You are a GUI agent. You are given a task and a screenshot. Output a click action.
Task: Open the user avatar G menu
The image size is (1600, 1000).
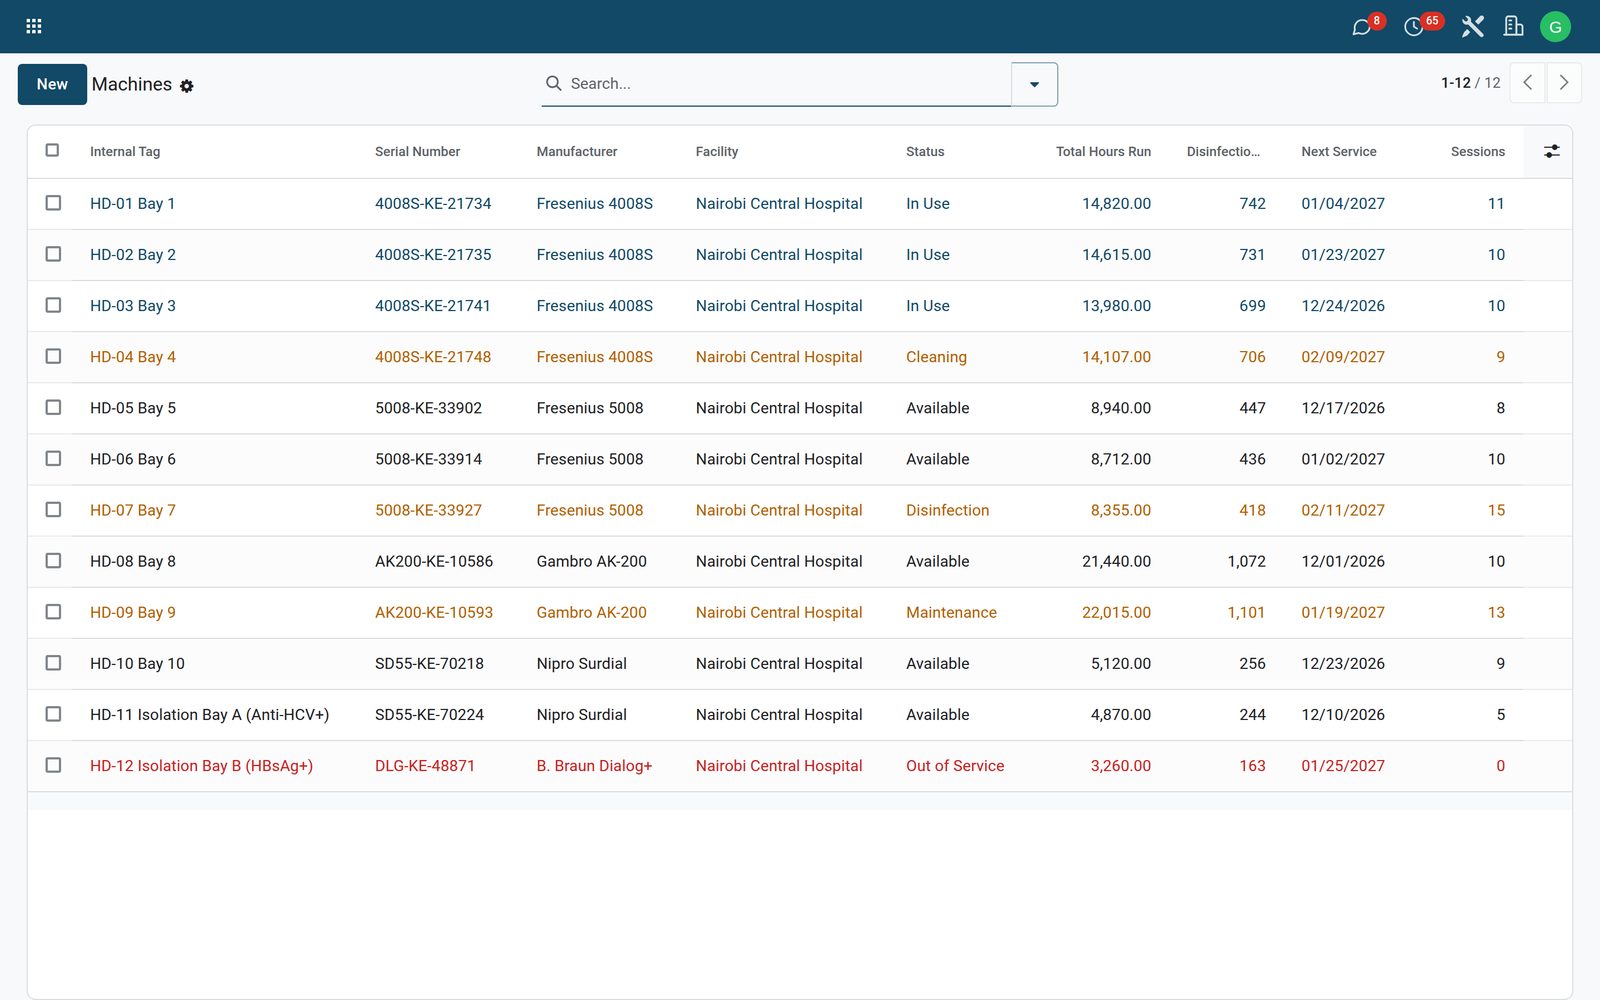(x=1555, y=27)
